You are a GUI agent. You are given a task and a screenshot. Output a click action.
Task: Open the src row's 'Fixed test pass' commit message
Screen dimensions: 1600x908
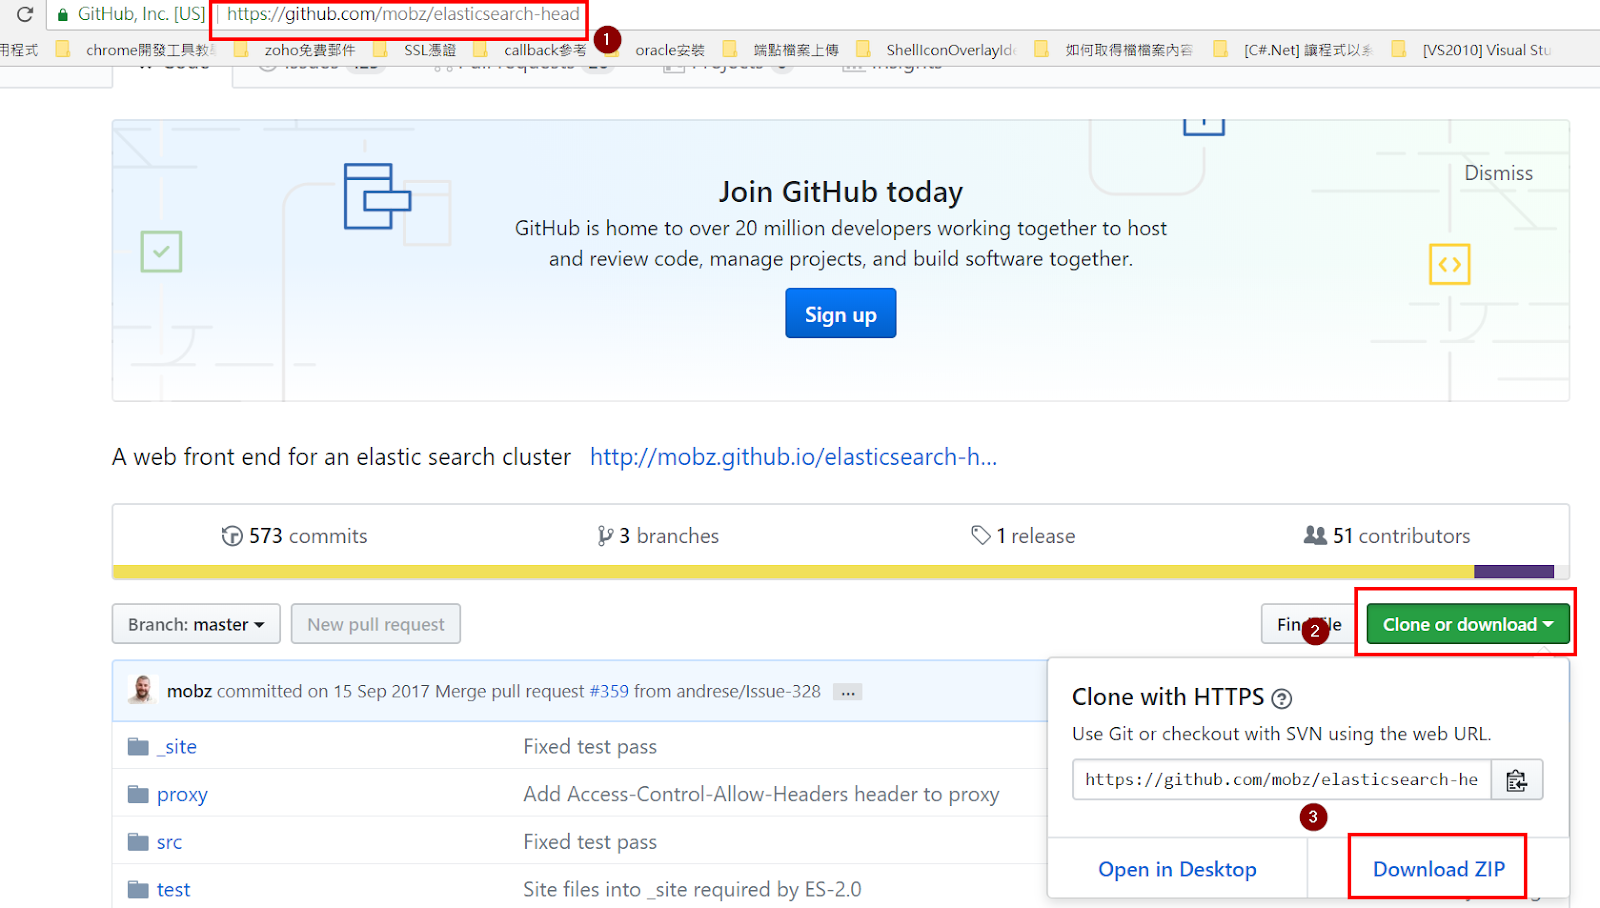tap(590, 842)
